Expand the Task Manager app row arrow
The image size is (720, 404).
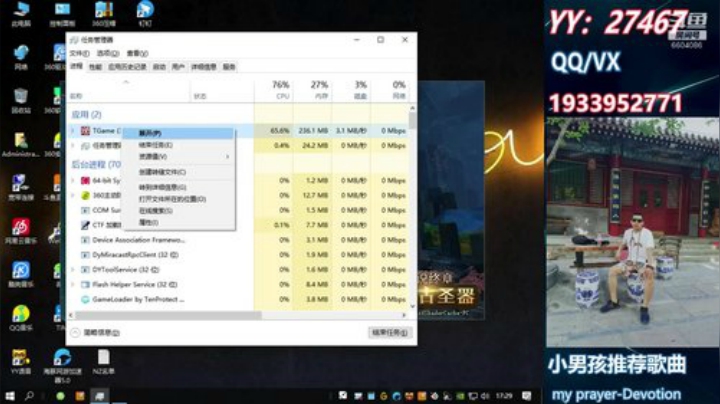pos(73,146)
